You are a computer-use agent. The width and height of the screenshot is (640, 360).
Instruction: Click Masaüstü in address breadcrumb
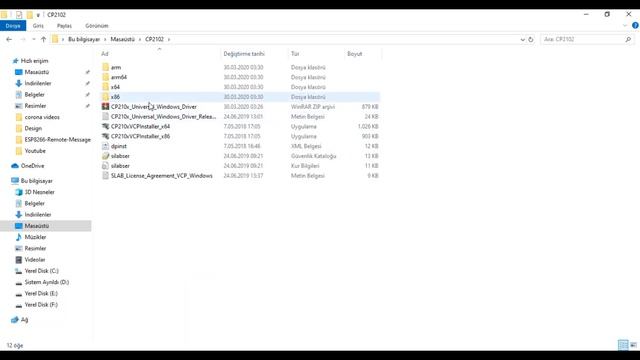122,39
